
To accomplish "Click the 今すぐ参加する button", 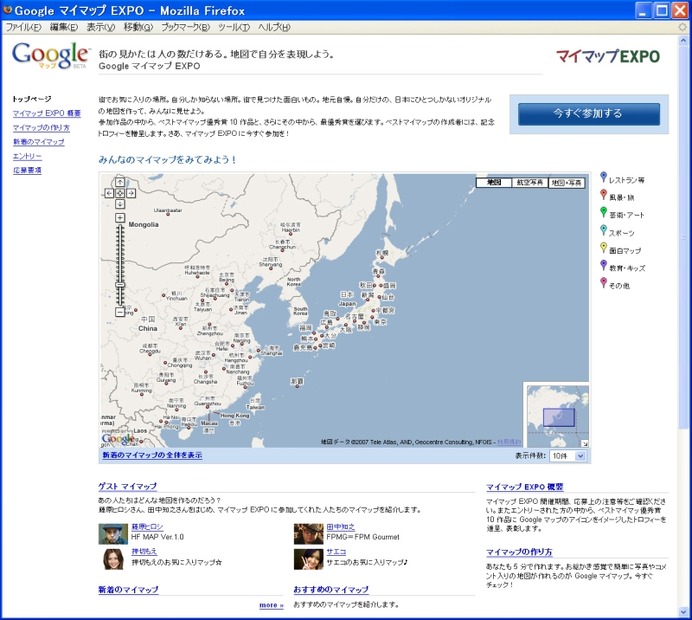I will tap(589, 114).
